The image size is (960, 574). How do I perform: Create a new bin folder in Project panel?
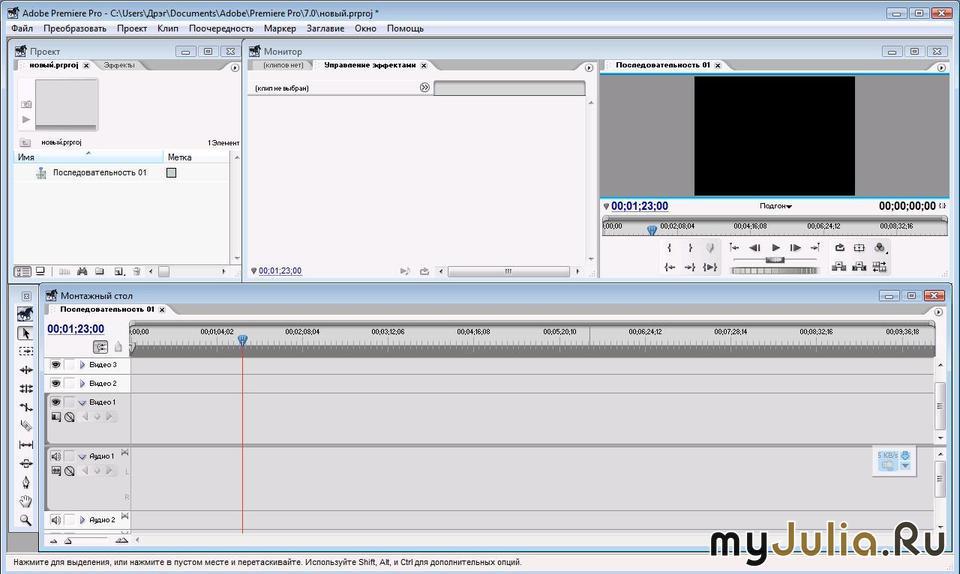coord(100,271)
